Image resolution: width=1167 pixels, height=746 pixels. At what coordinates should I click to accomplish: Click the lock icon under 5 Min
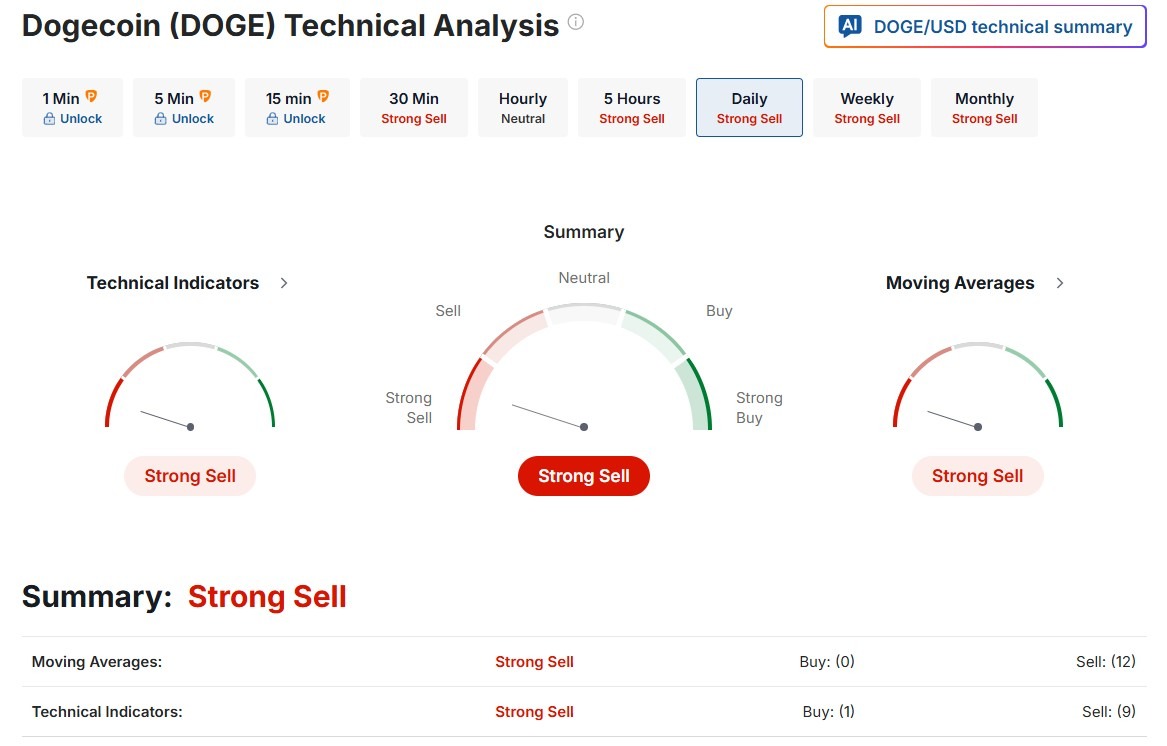[x=161, y=119]
